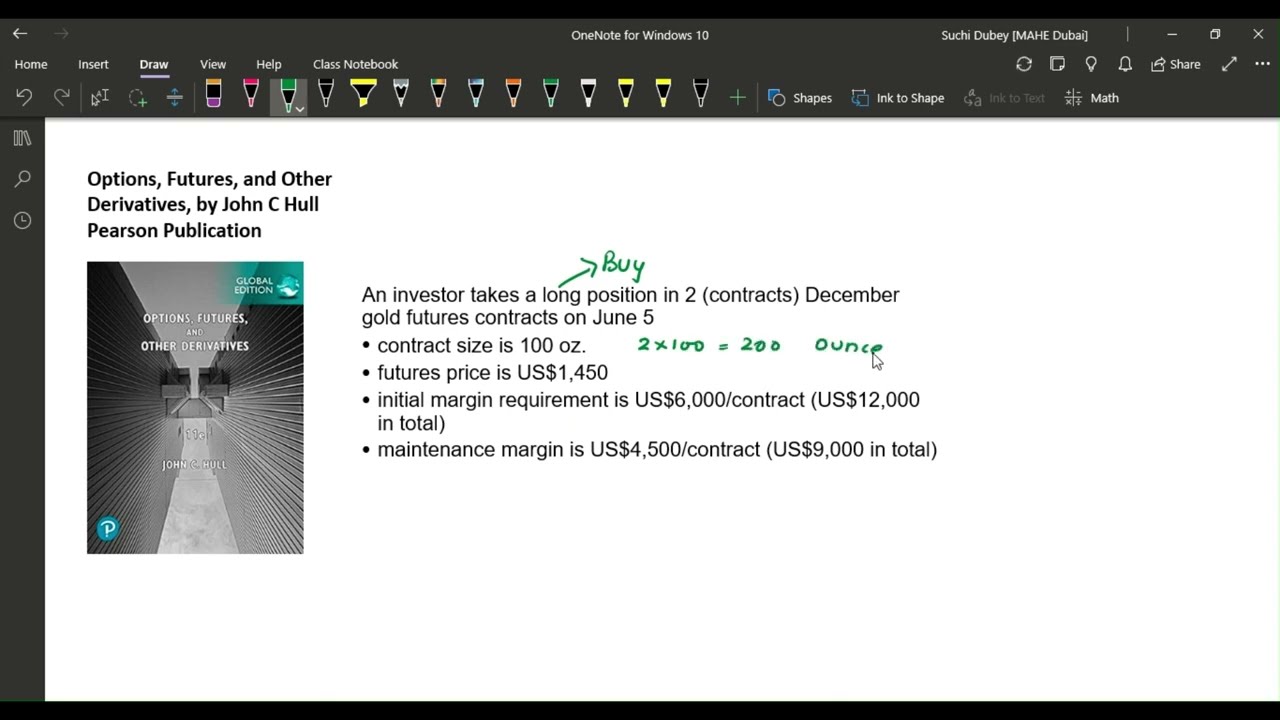Select the Hull textbook cover image
The width and height of the screenshot is (1280, 720).
click(195, 408)
